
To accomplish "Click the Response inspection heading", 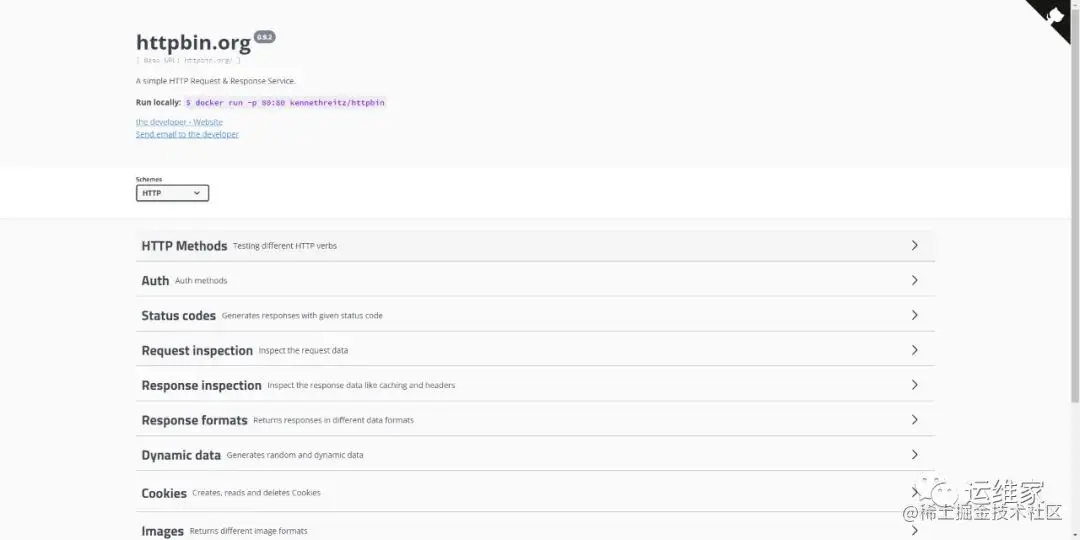I will (x=201, y=385).
